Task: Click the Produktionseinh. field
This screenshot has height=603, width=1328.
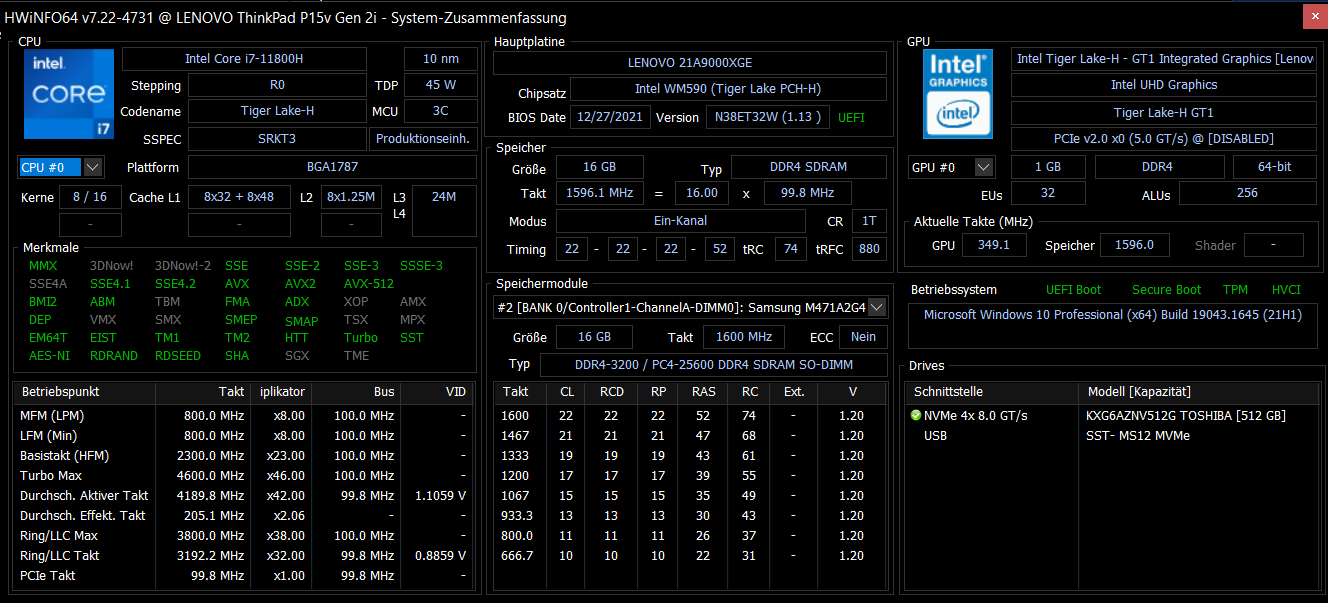Action: (x=424, y=139)
